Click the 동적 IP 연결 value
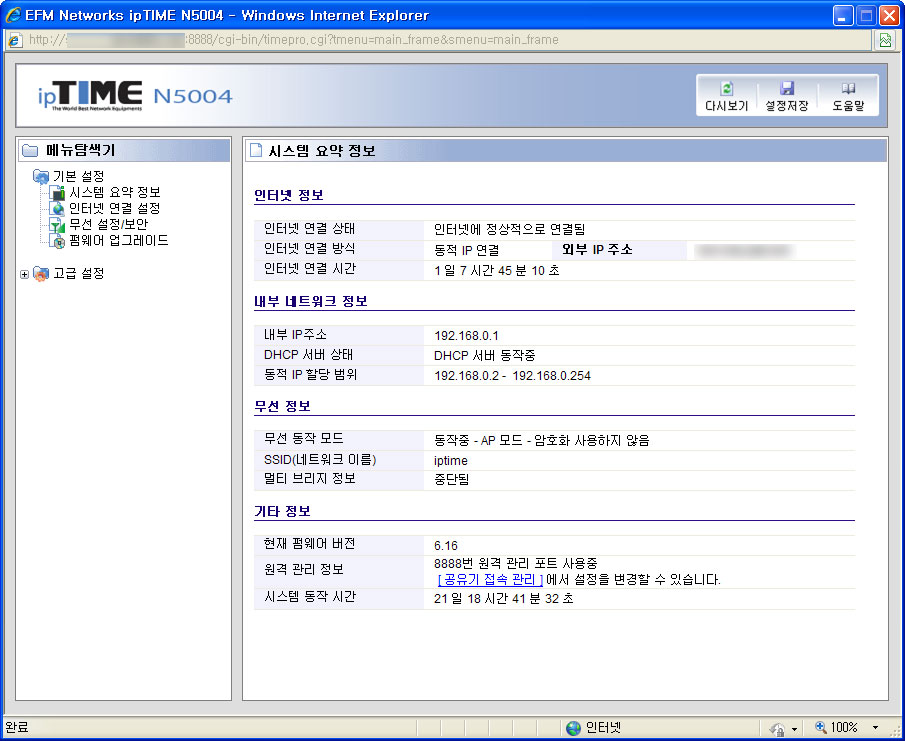Viewport: 905px width, 741px height. pyautogui.click(x=466, y=250)
